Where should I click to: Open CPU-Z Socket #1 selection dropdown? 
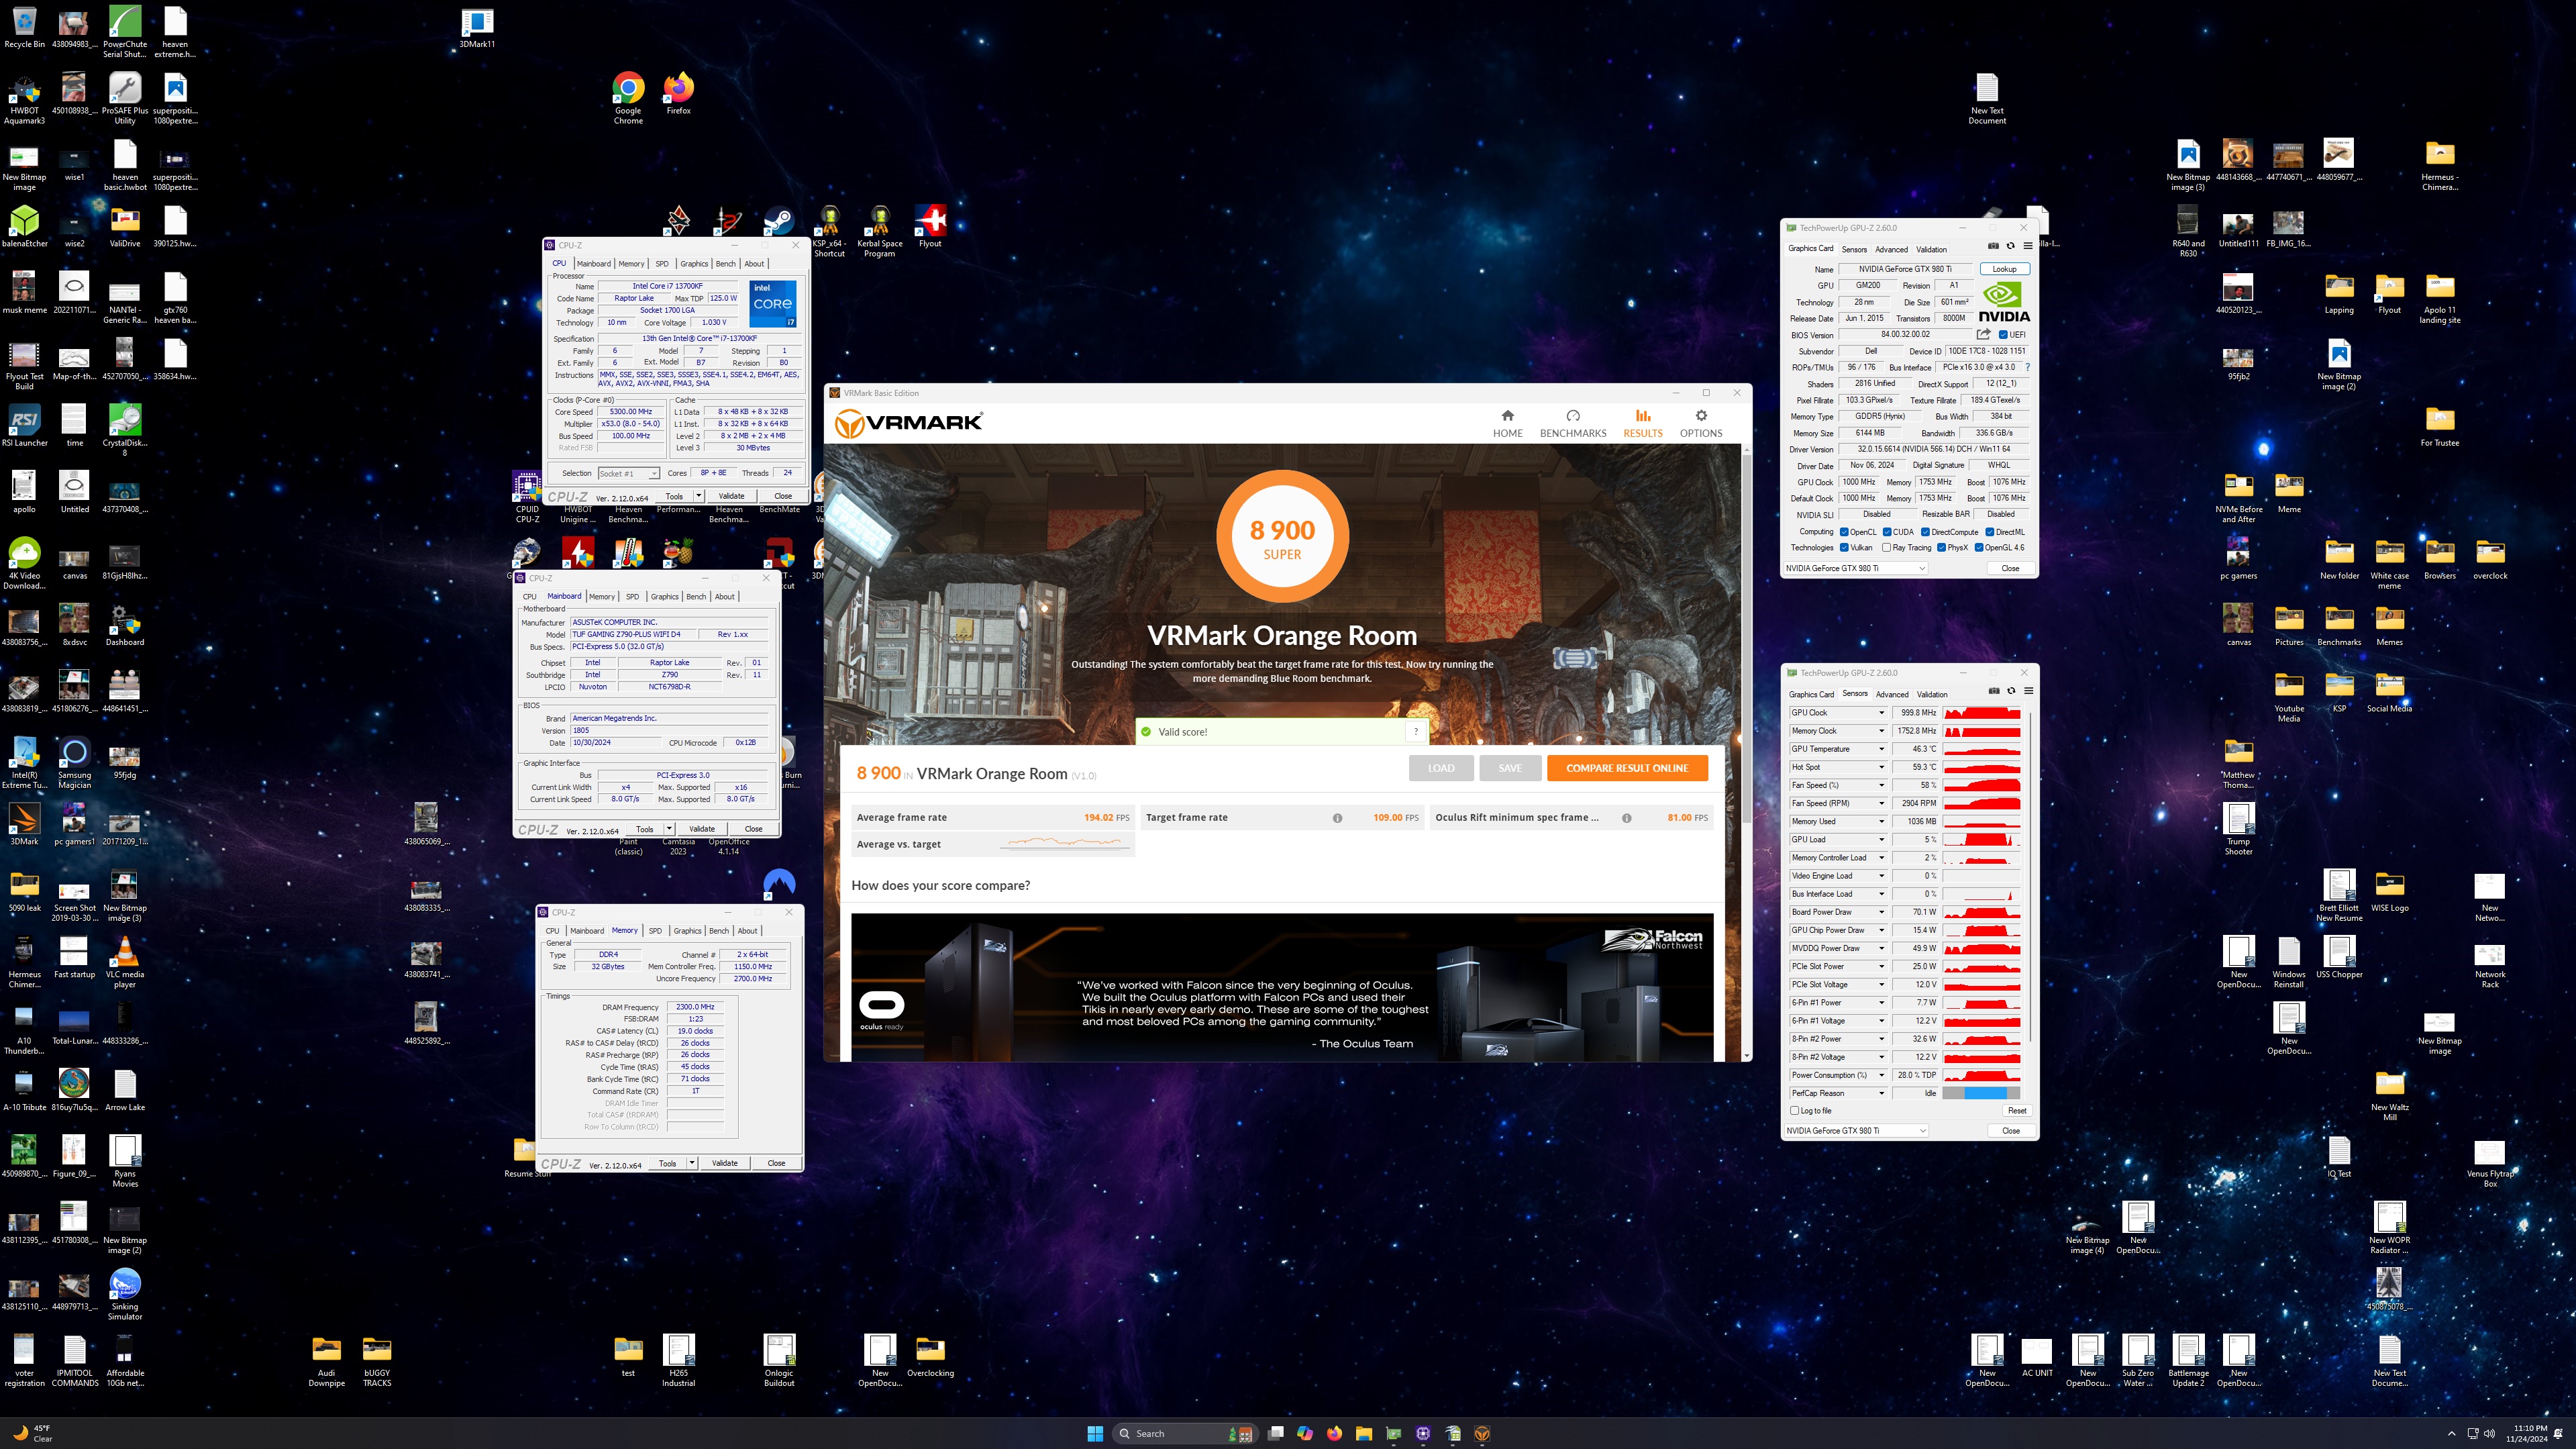628,473
